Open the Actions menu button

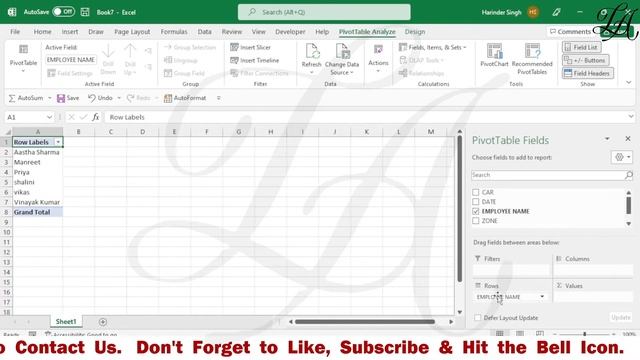click(378, 59)
